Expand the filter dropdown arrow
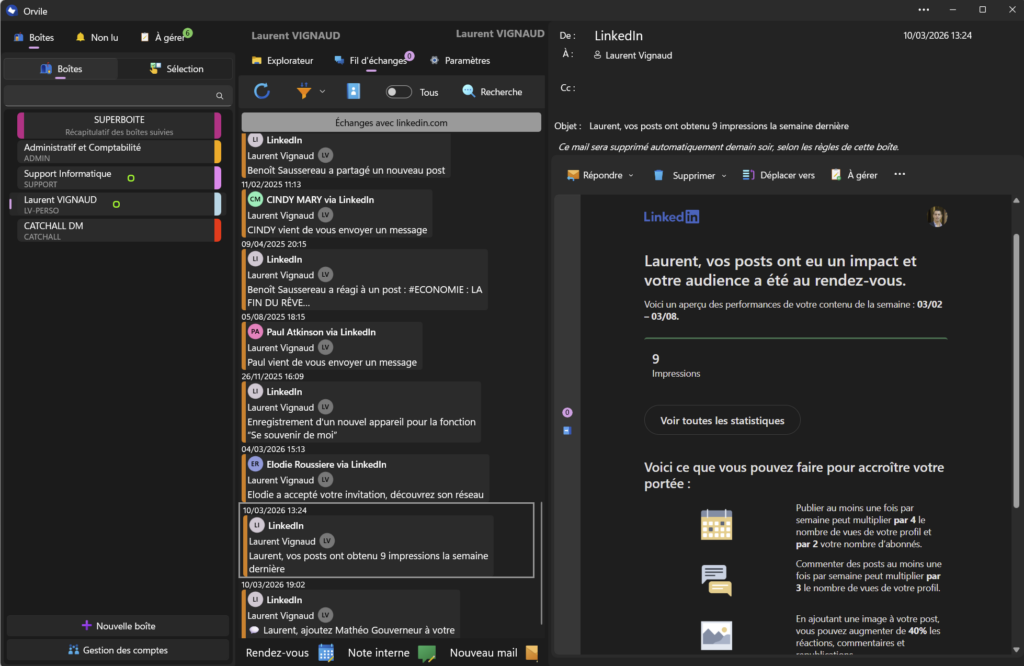 pos(322,92)
